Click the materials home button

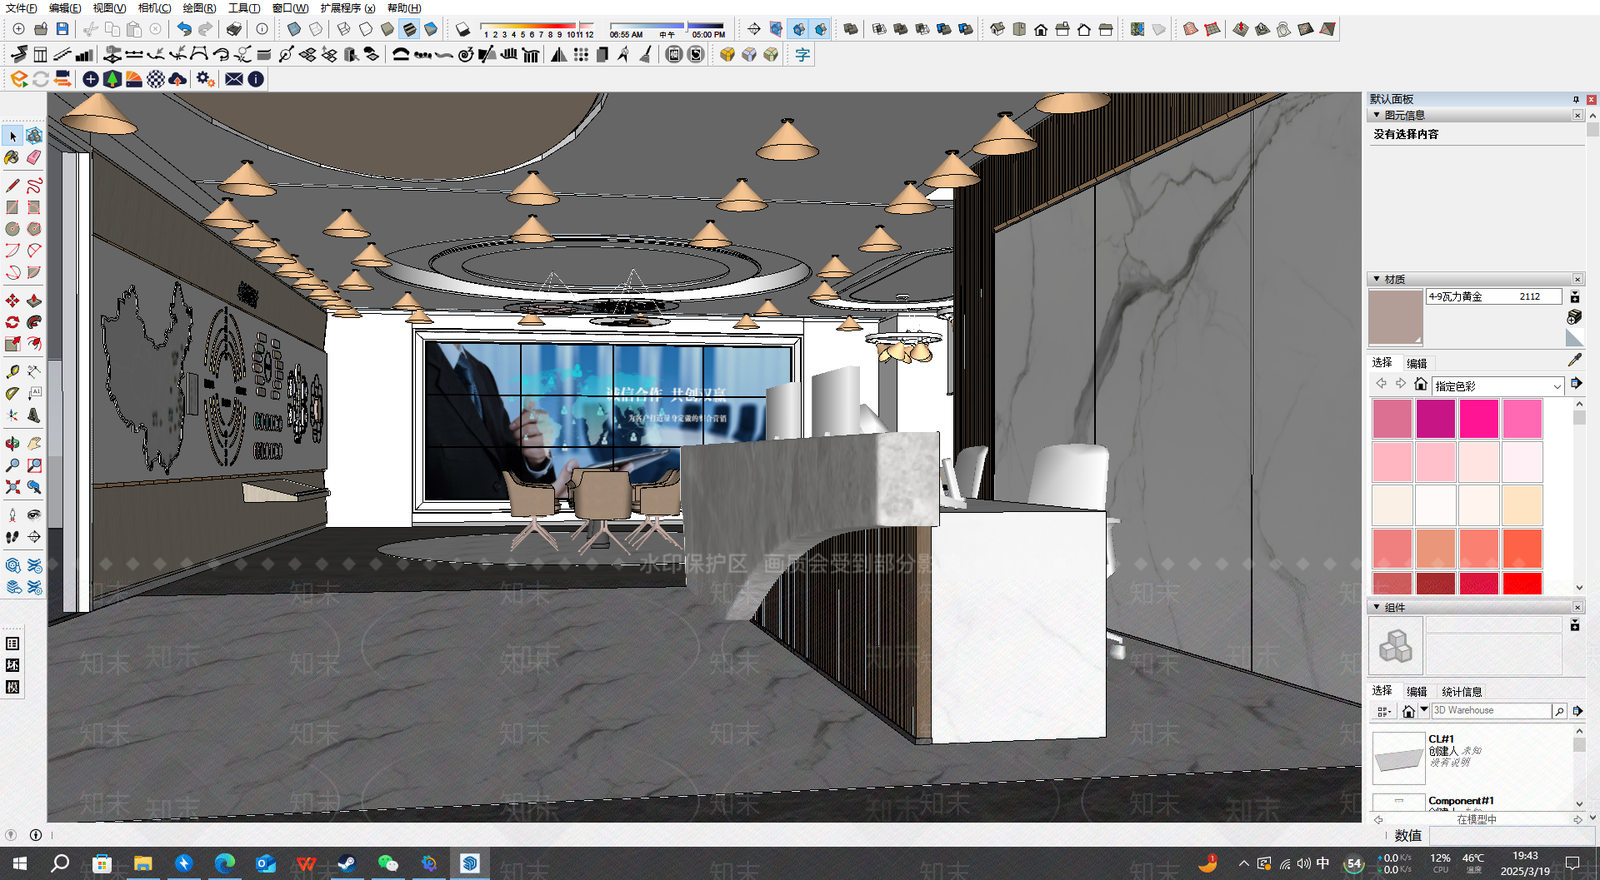1420,384
